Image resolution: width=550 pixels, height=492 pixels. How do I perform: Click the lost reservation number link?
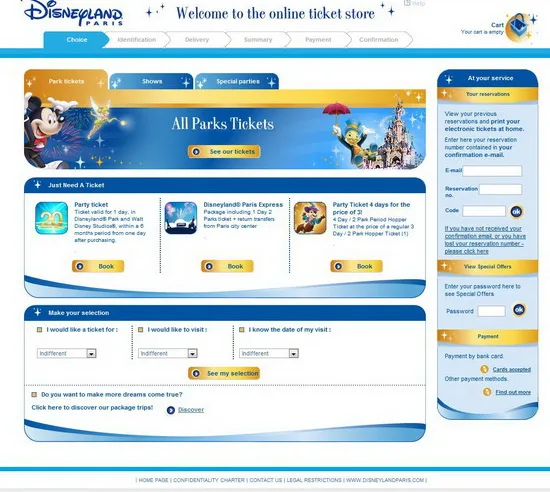click(485, 240)
